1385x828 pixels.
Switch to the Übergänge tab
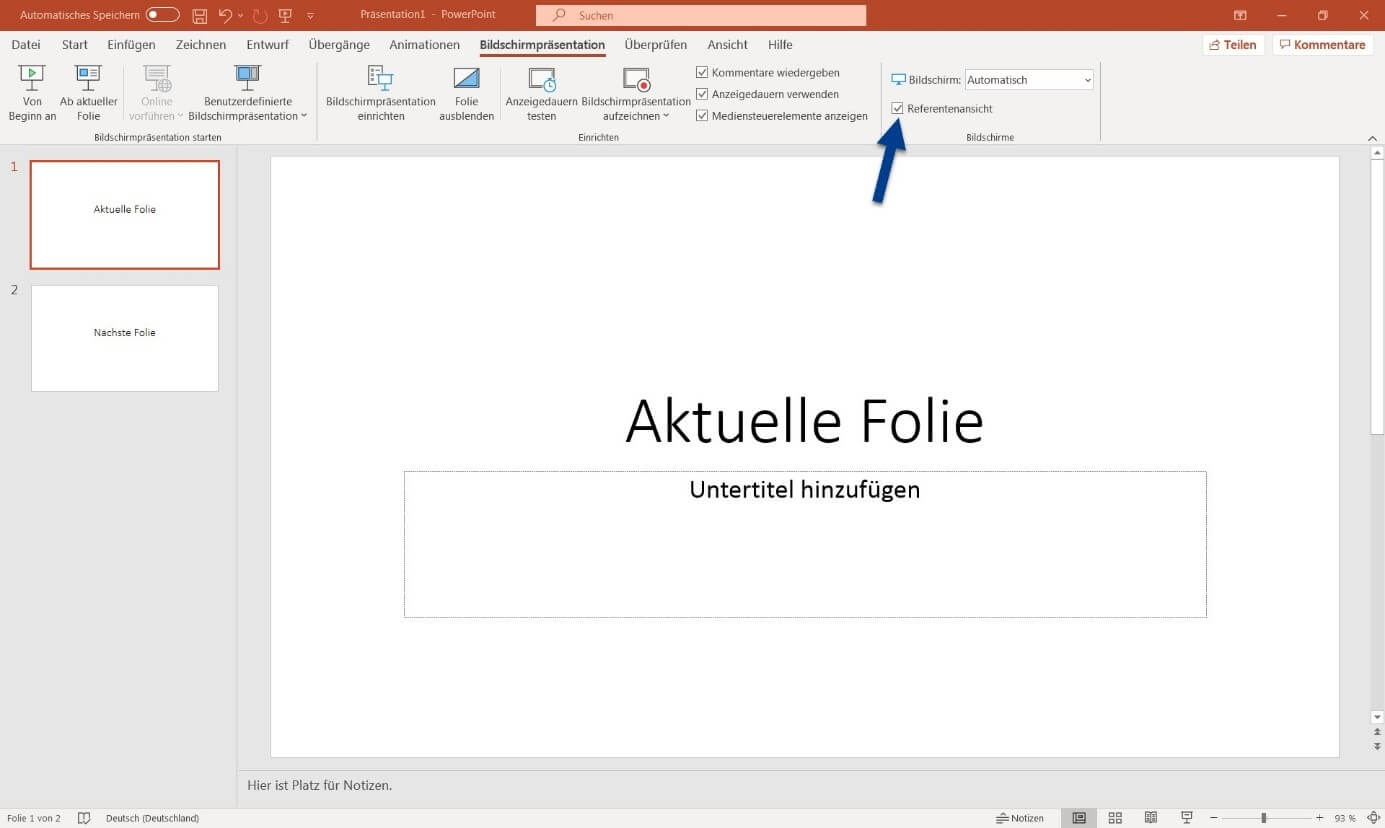(339, 45)
